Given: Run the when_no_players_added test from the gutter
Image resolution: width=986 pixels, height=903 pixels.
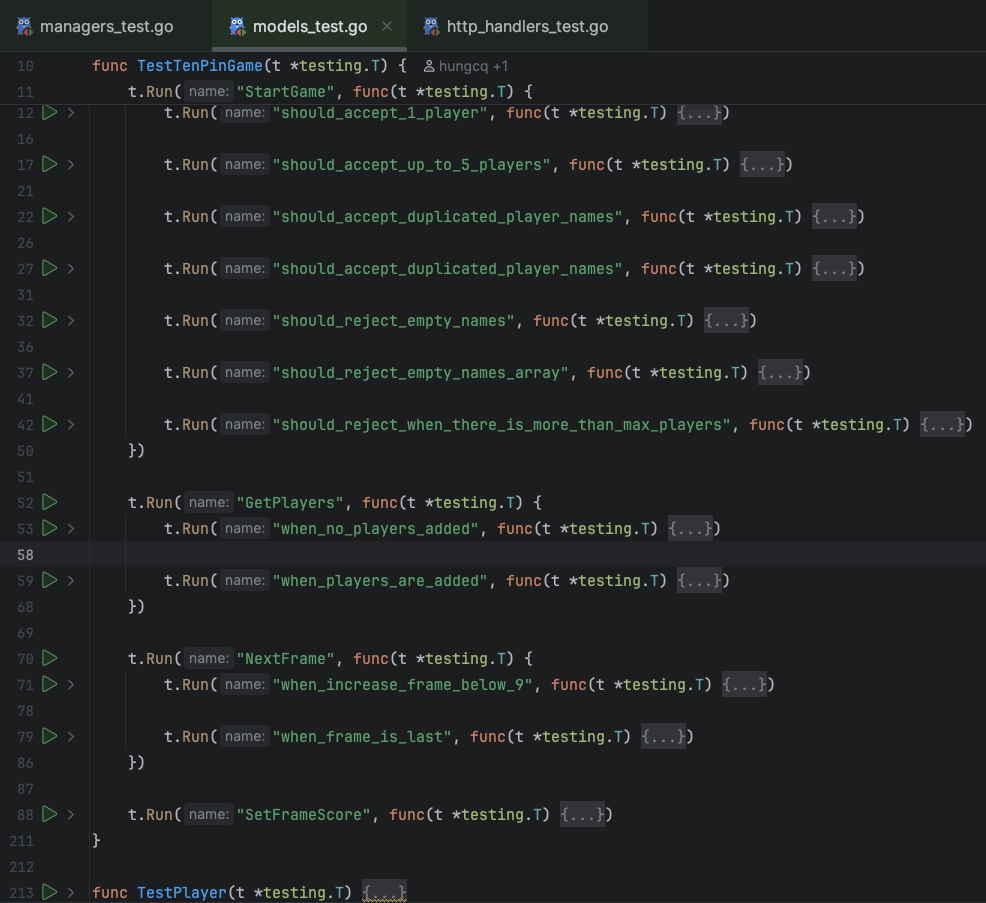Looking at the screenshot, I should click(x=50, y=528).
